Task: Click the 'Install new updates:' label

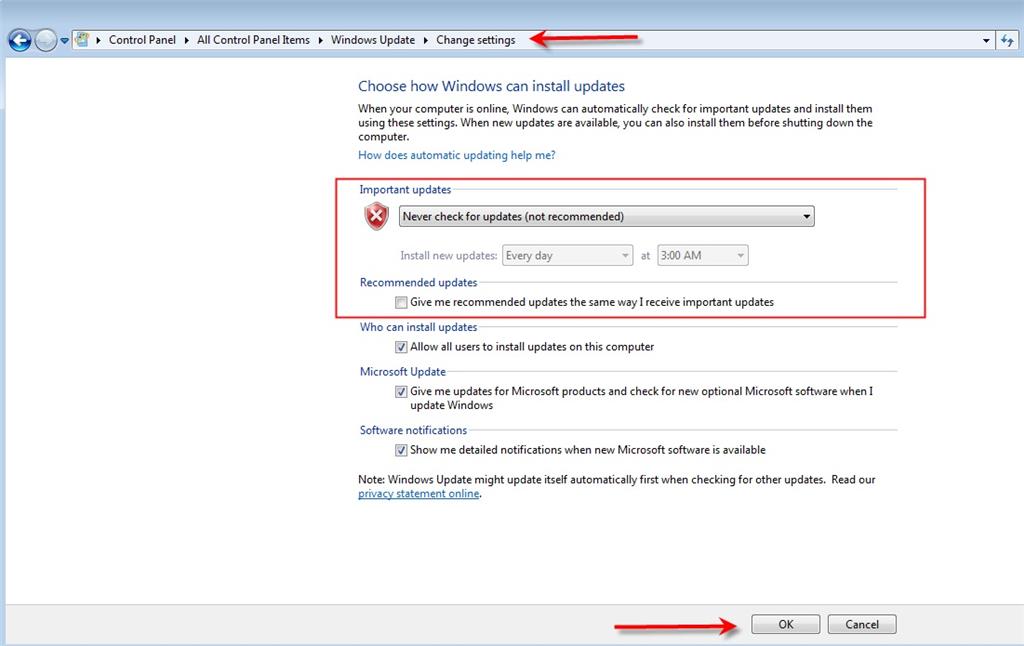Action: 449,255
